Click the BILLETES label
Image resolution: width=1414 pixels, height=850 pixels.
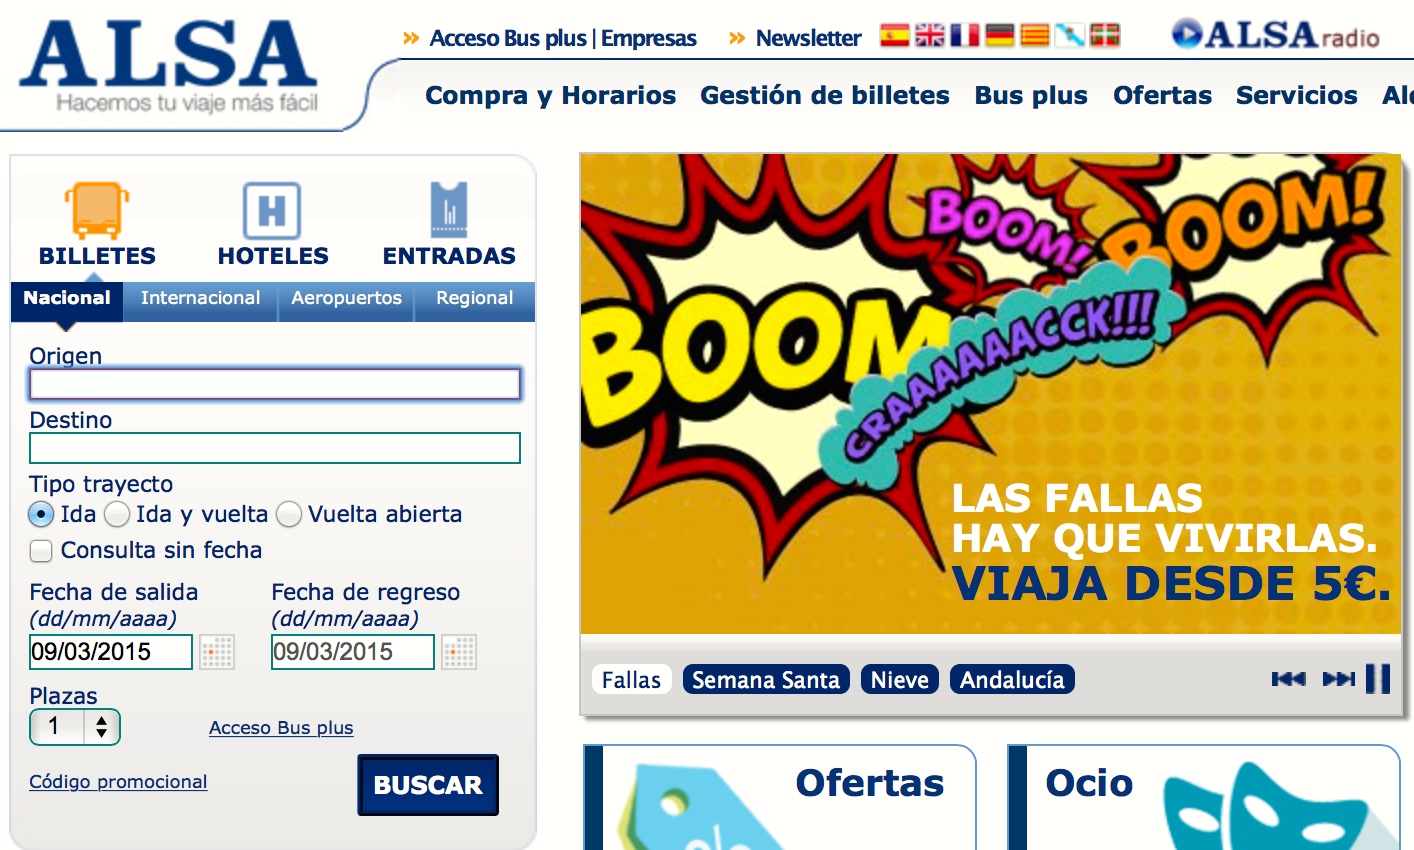97,256
